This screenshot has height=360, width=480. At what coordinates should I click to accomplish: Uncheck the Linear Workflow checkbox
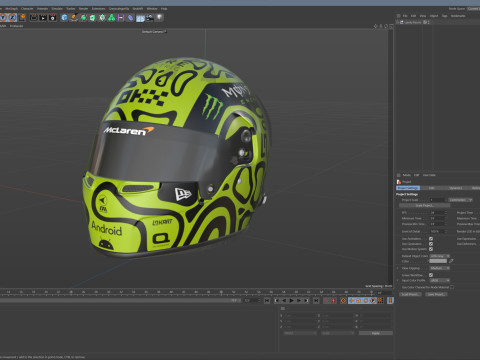pyautogui.click(x=431, y=275)
